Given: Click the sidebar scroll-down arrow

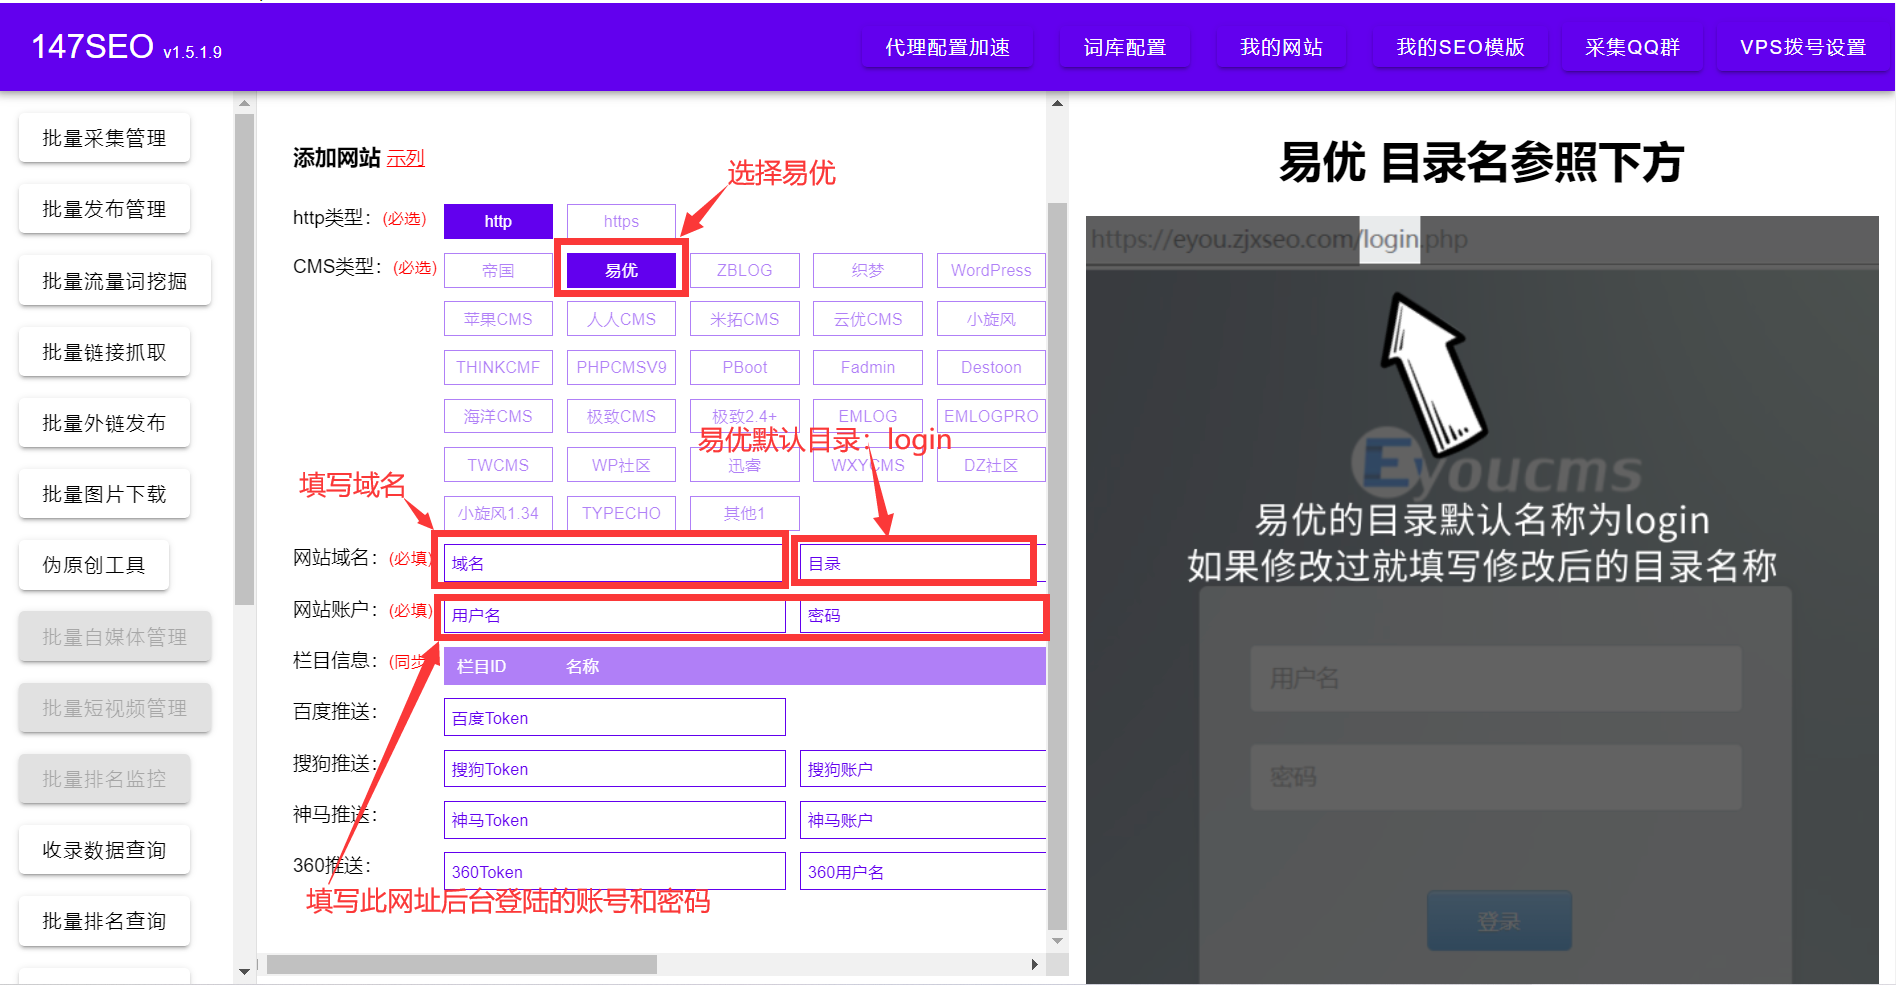Looking at the screenshot, I should point(244,971).
